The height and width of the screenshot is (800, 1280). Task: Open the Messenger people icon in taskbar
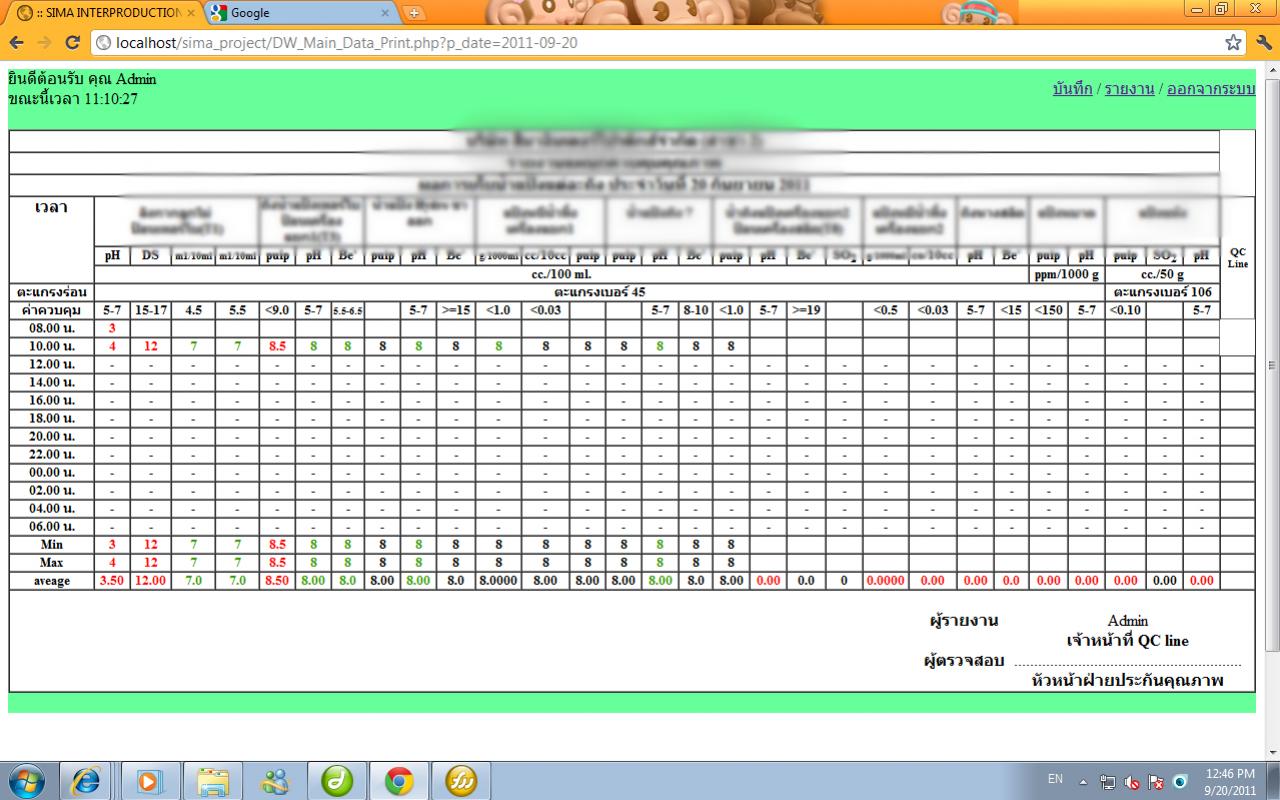275,781
